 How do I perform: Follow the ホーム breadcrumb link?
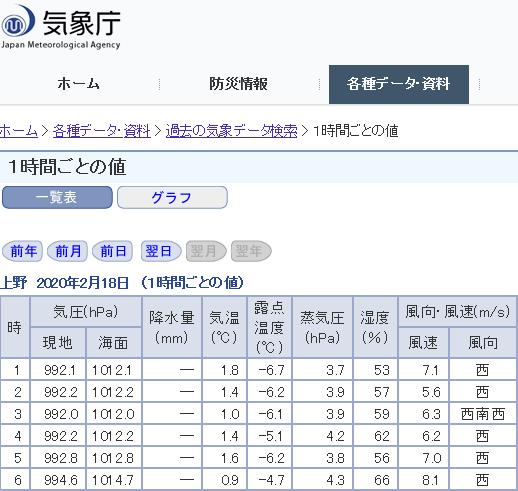tap(19, 130)
